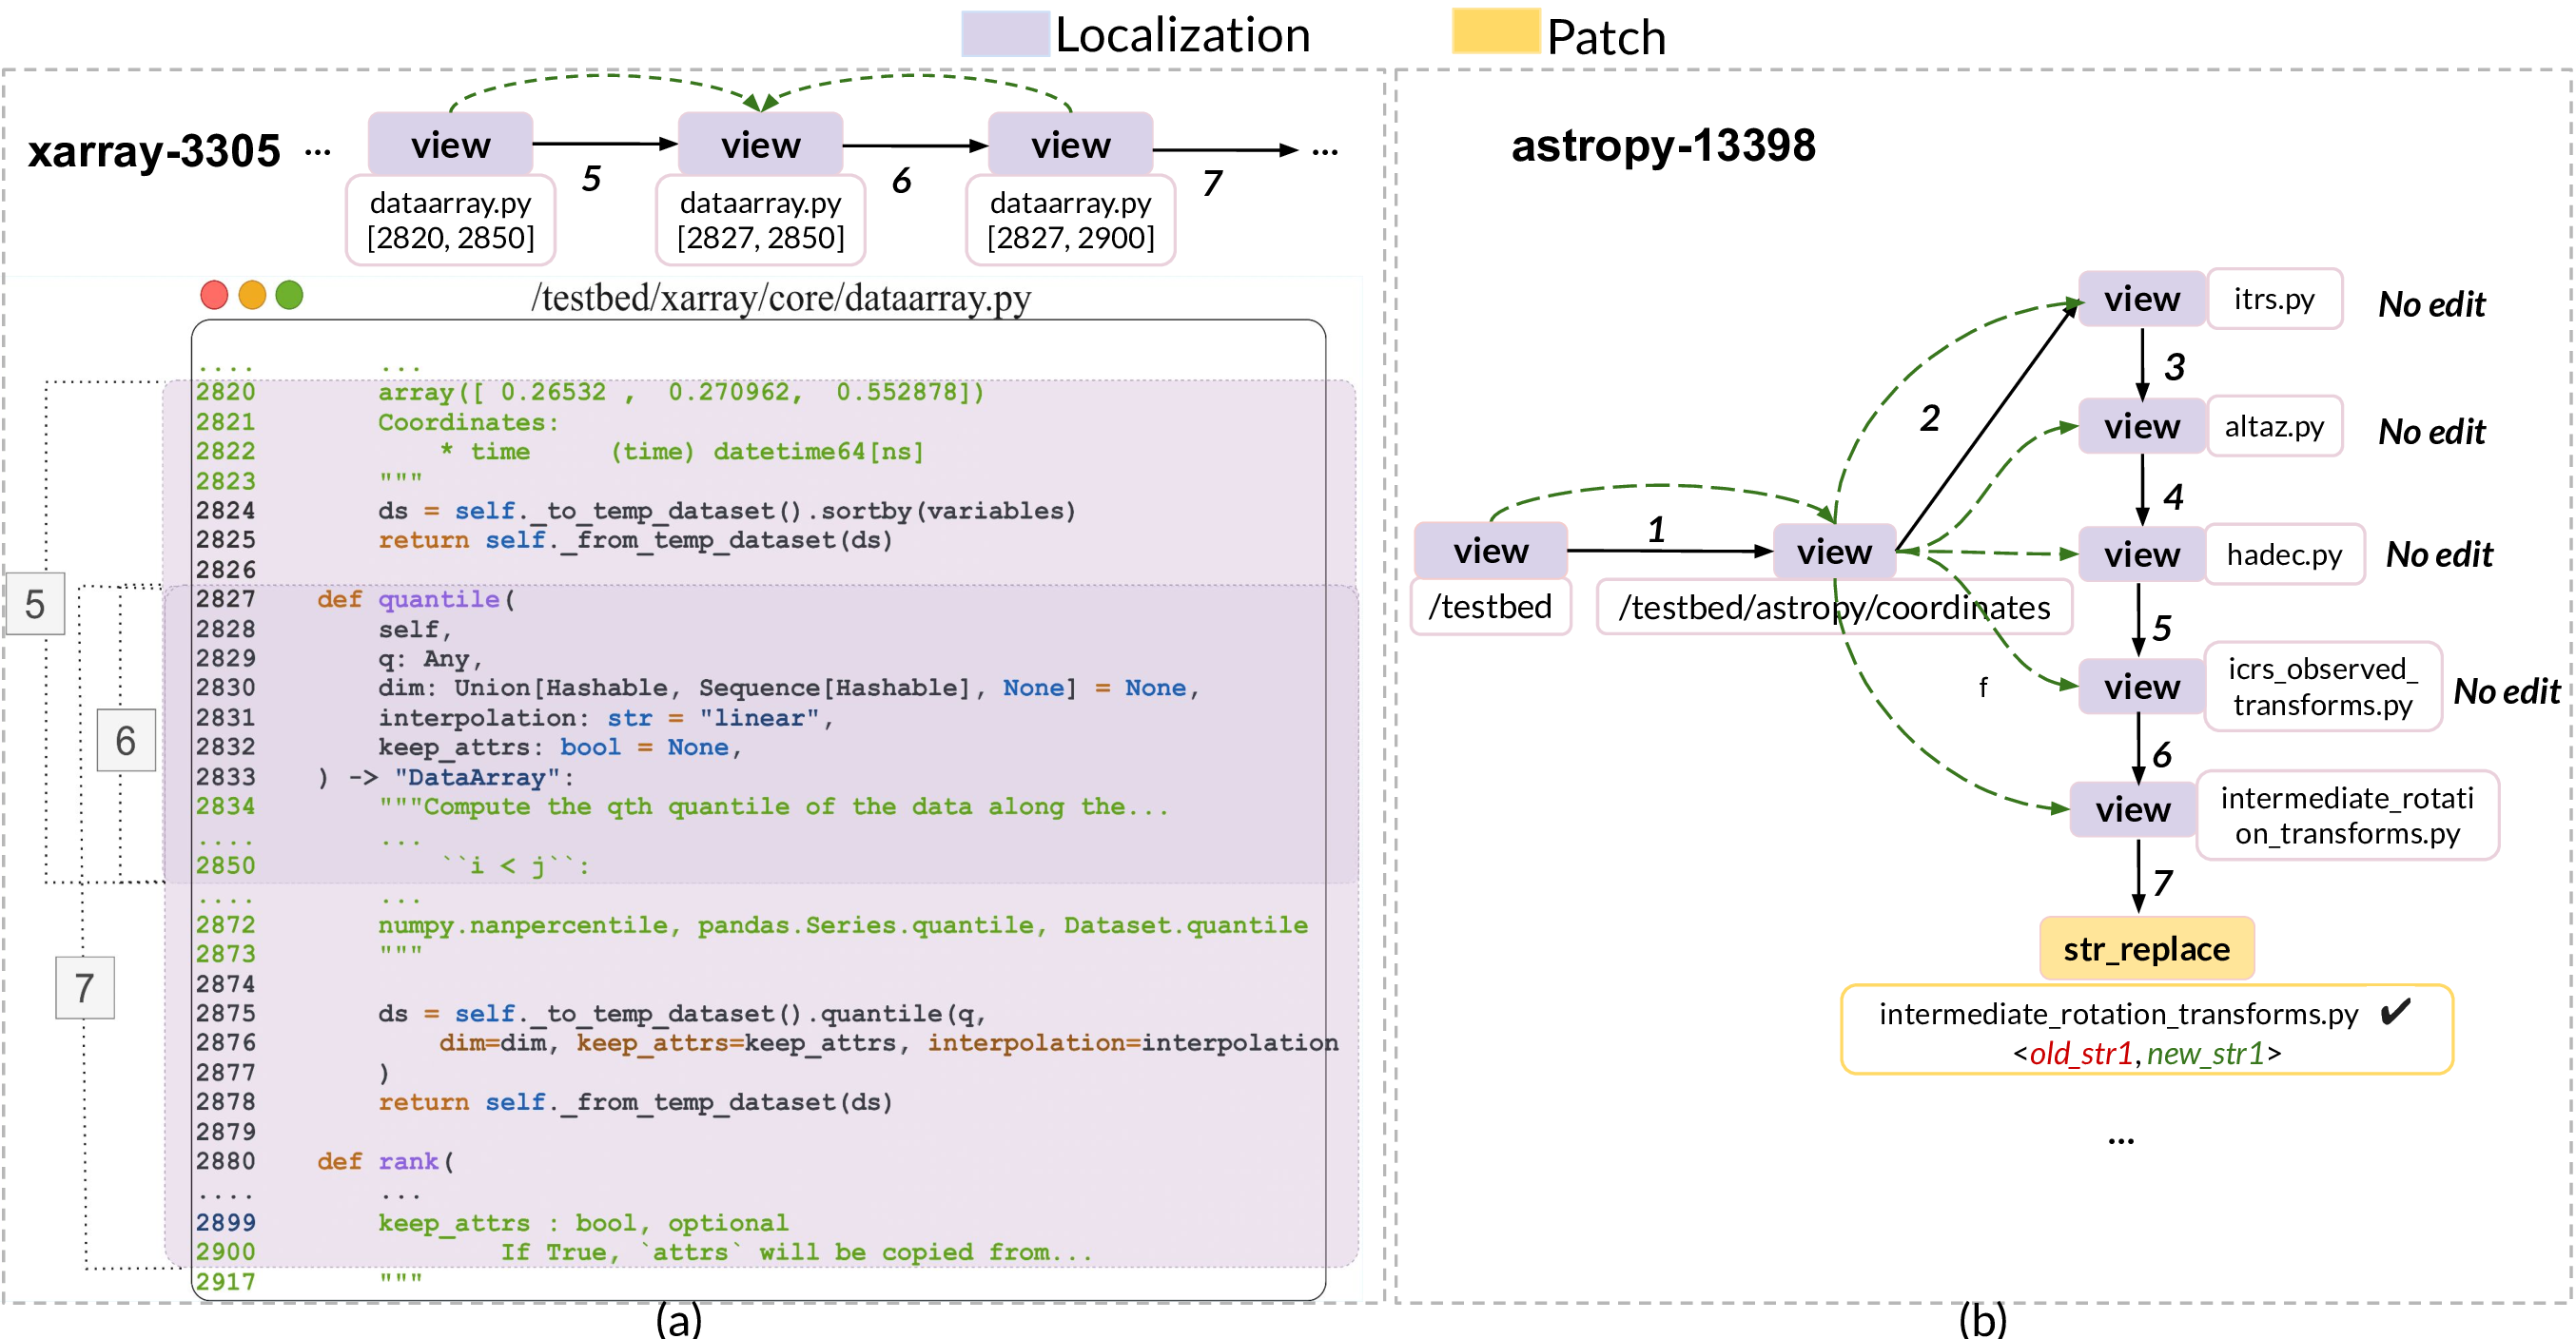Select the middle view badge at the top

click(760, 144)
